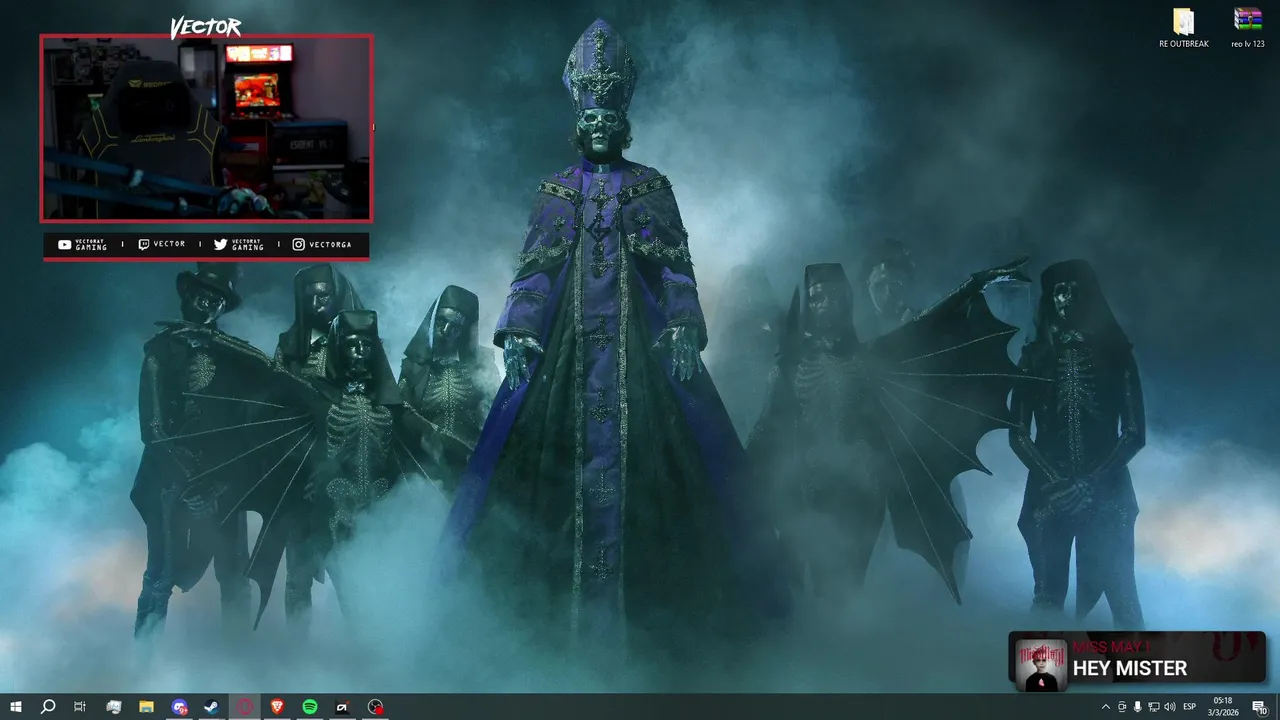Click the Miss May I album art
This screenshot has height=720, width=1280.
click(1040, 664)
